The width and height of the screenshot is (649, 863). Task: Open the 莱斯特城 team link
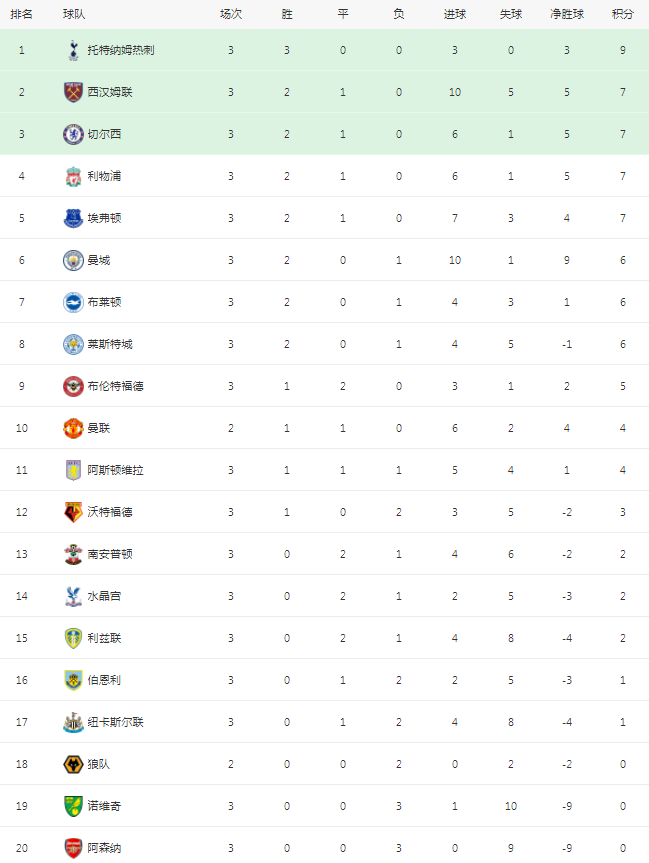pos(110,344)
